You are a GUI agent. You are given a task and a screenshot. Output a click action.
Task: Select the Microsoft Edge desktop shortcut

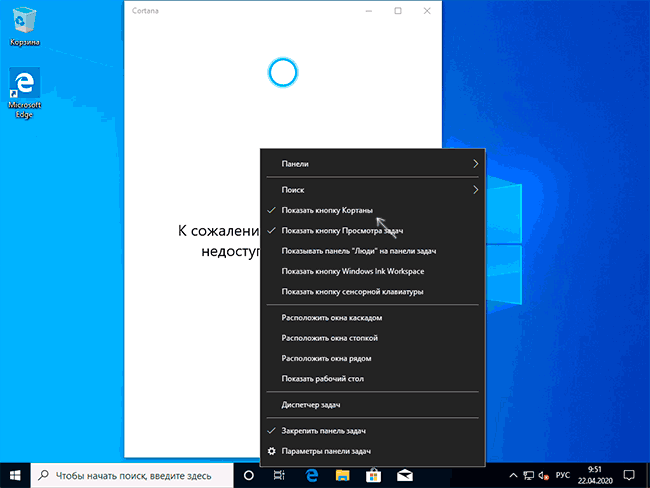tap(24, 93)
